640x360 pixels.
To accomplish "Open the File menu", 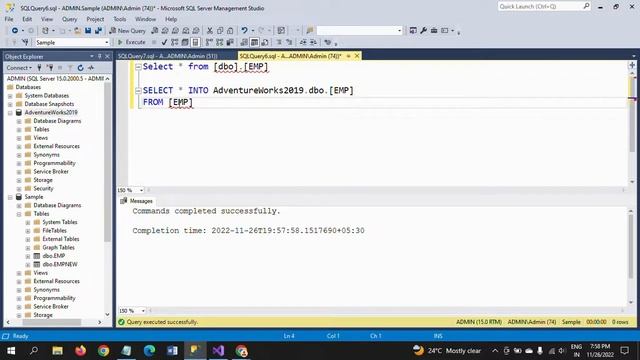I will pyautogui.click(x=9, y=19).
